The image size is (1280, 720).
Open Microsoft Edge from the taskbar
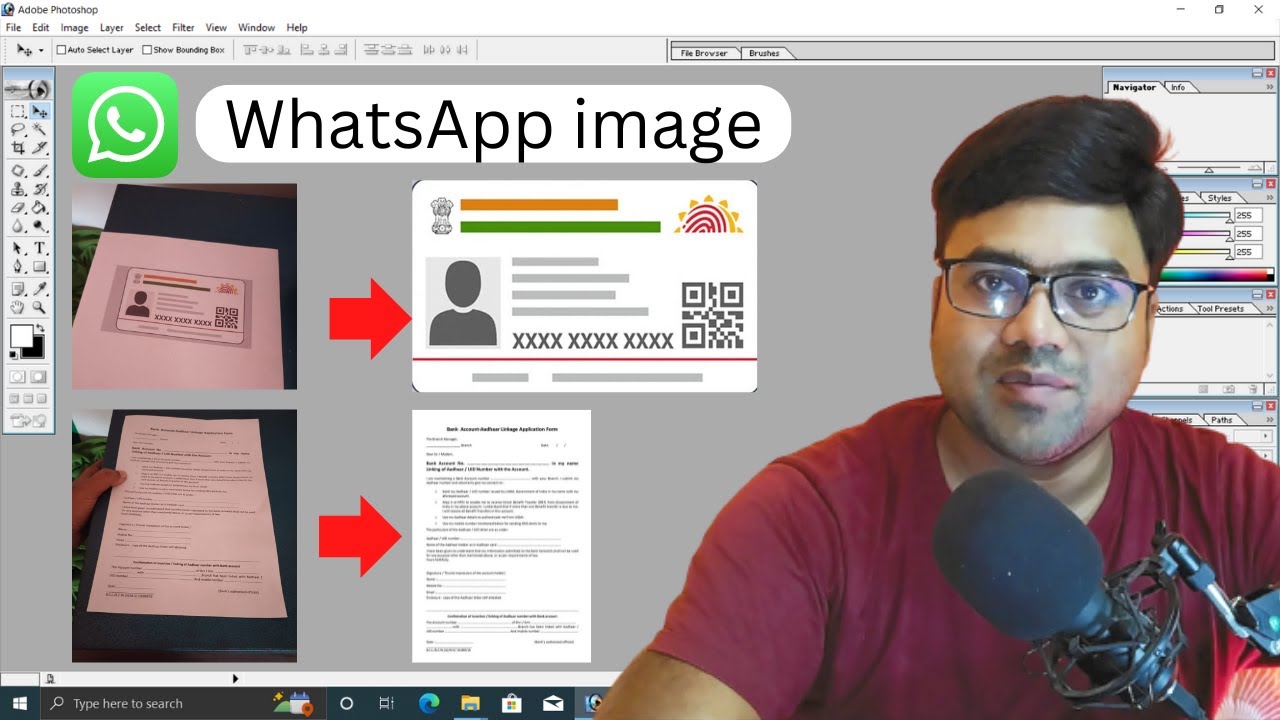click(x=429, y=703)
